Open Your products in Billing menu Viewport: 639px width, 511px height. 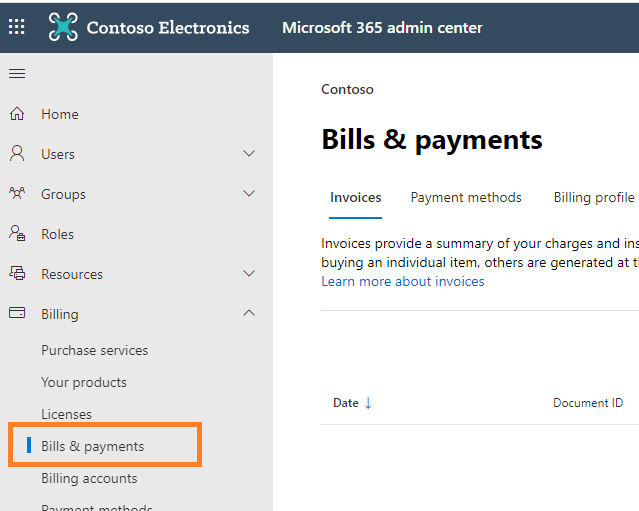click(84, 382)
